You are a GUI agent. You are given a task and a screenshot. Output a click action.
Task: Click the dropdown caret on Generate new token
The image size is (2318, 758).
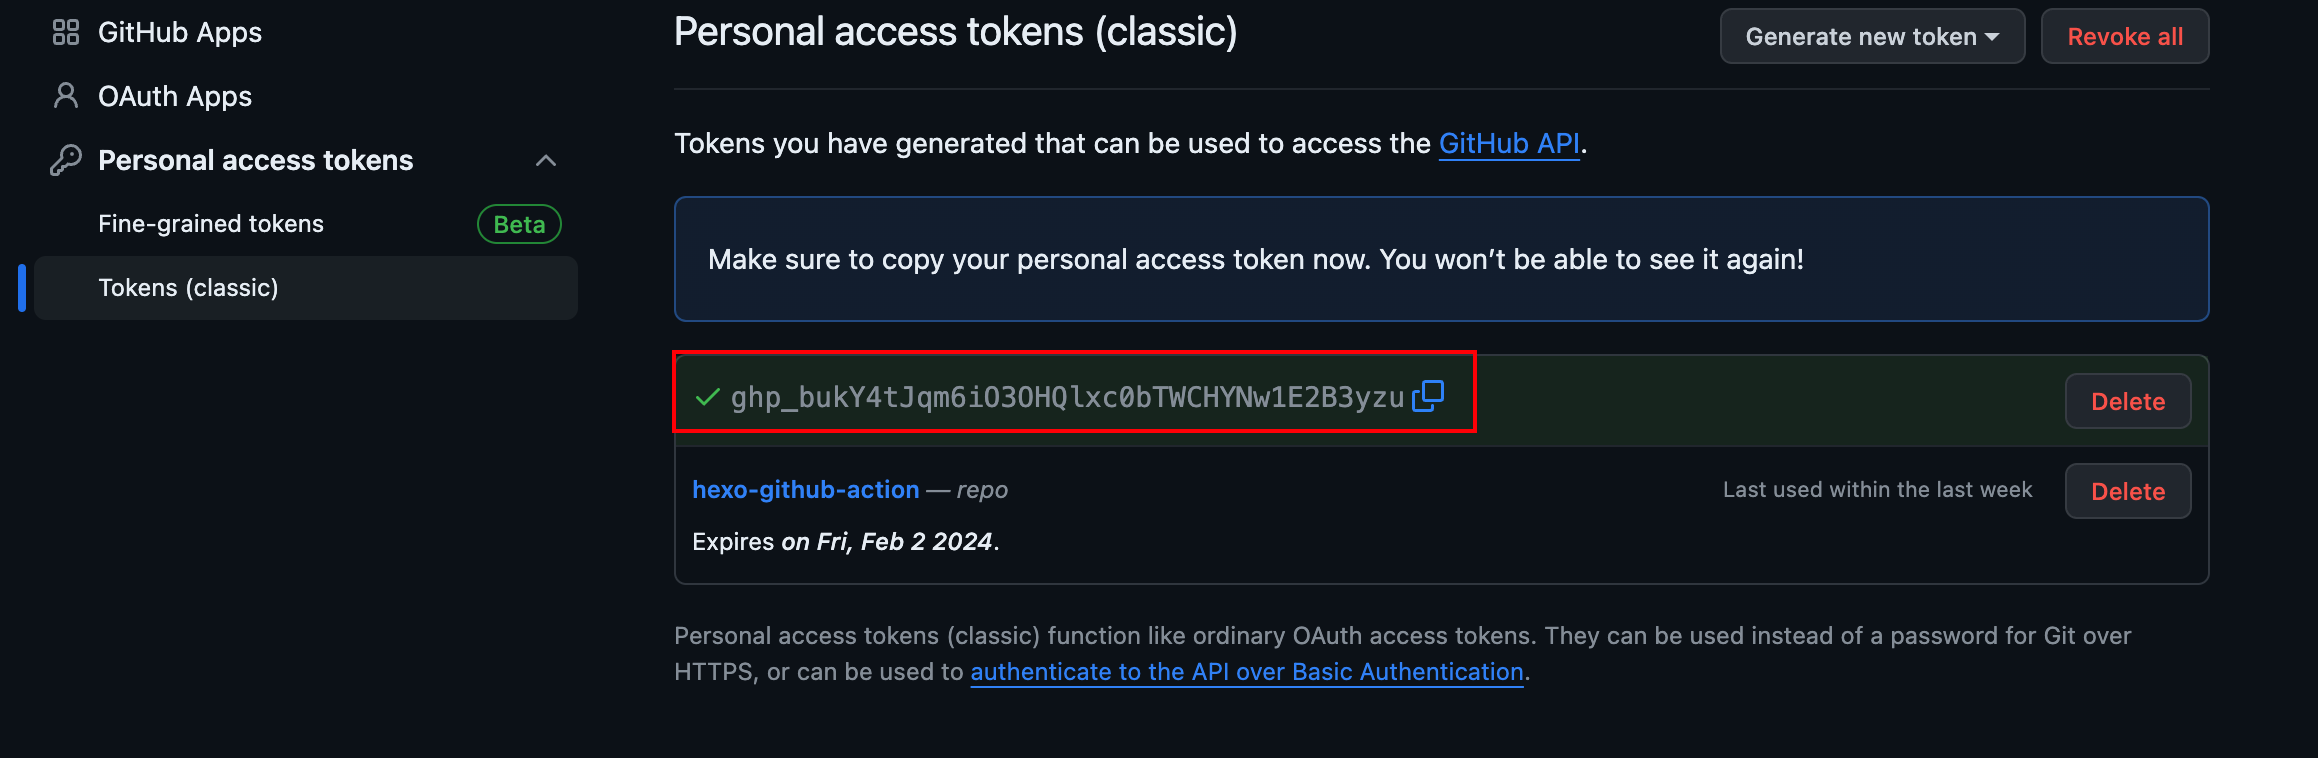(x=1992, y=37)
